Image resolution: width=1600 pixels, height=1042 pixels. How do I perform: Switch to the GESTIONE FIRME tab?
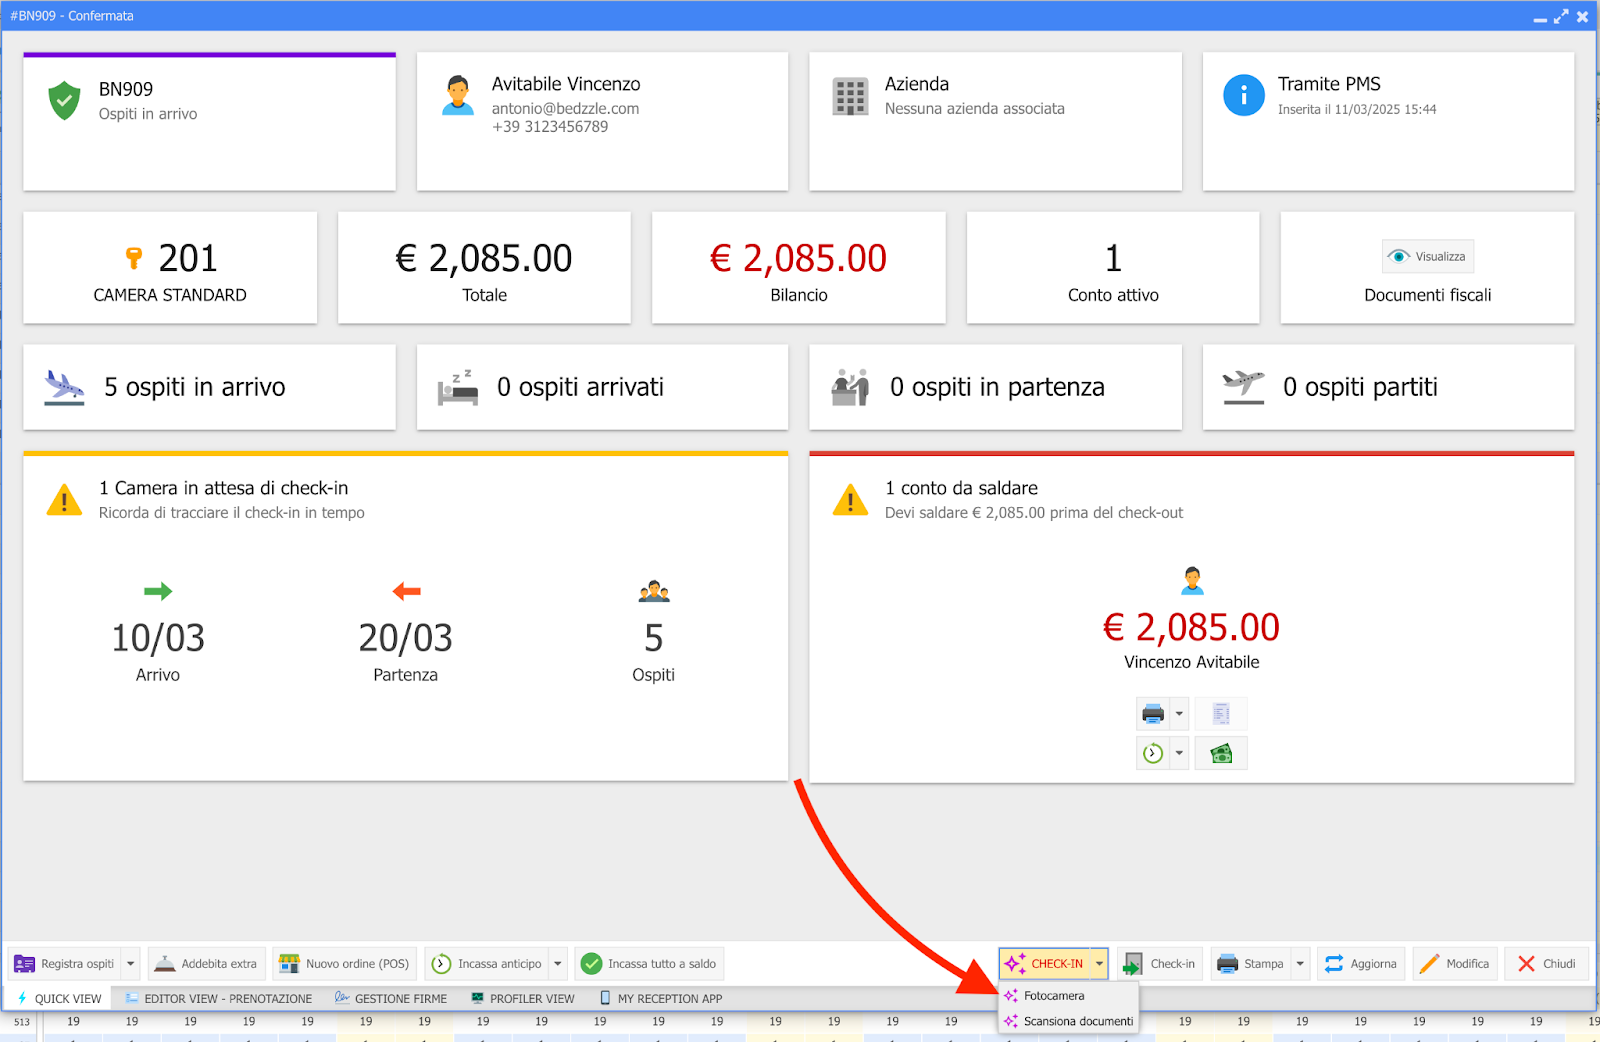(x=391, y=998)
